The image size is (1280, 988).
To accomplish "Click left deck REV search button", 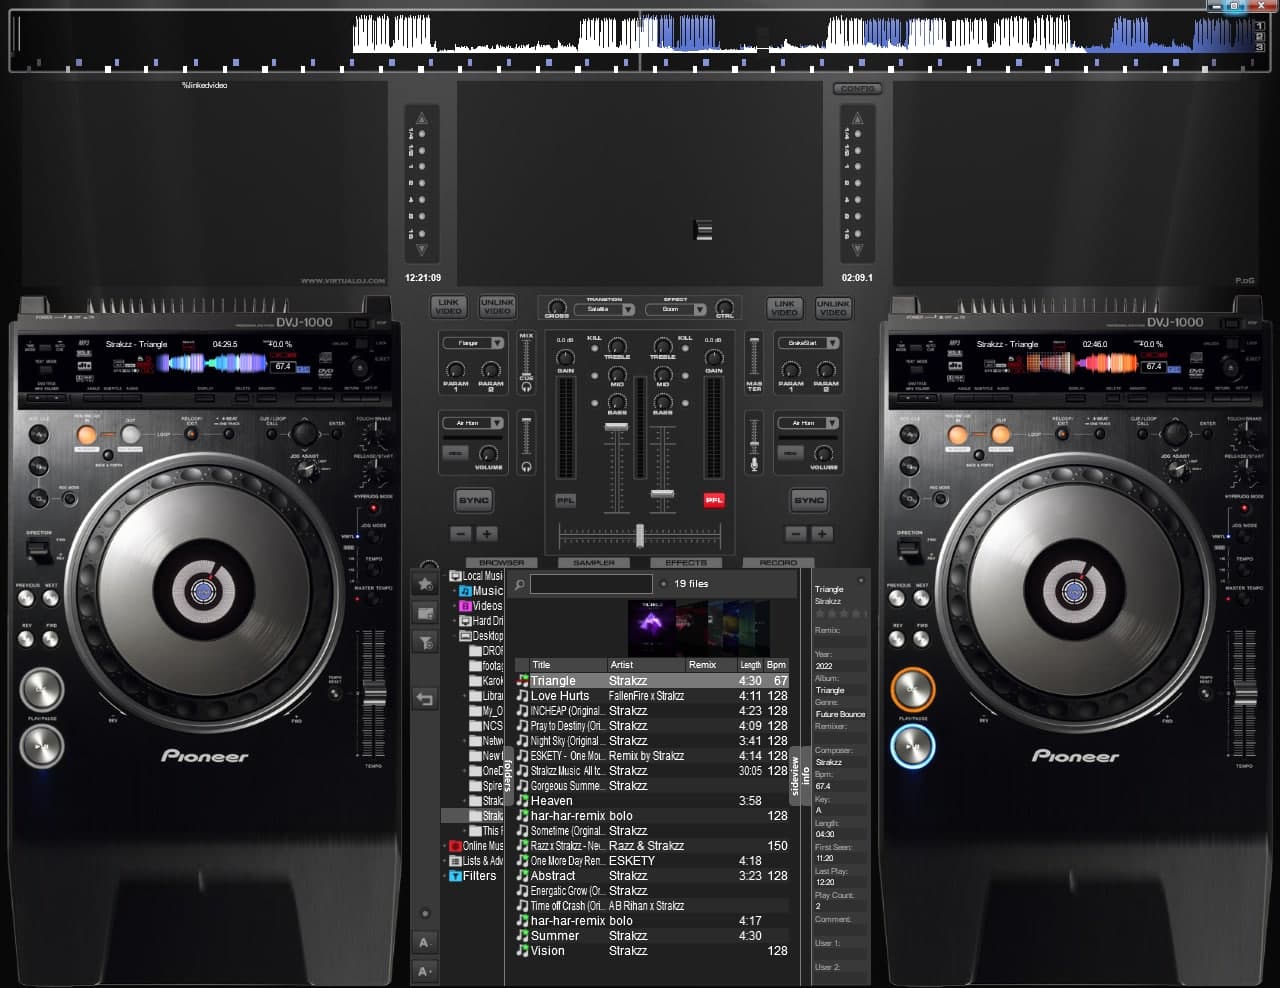I will coord(27,639).
